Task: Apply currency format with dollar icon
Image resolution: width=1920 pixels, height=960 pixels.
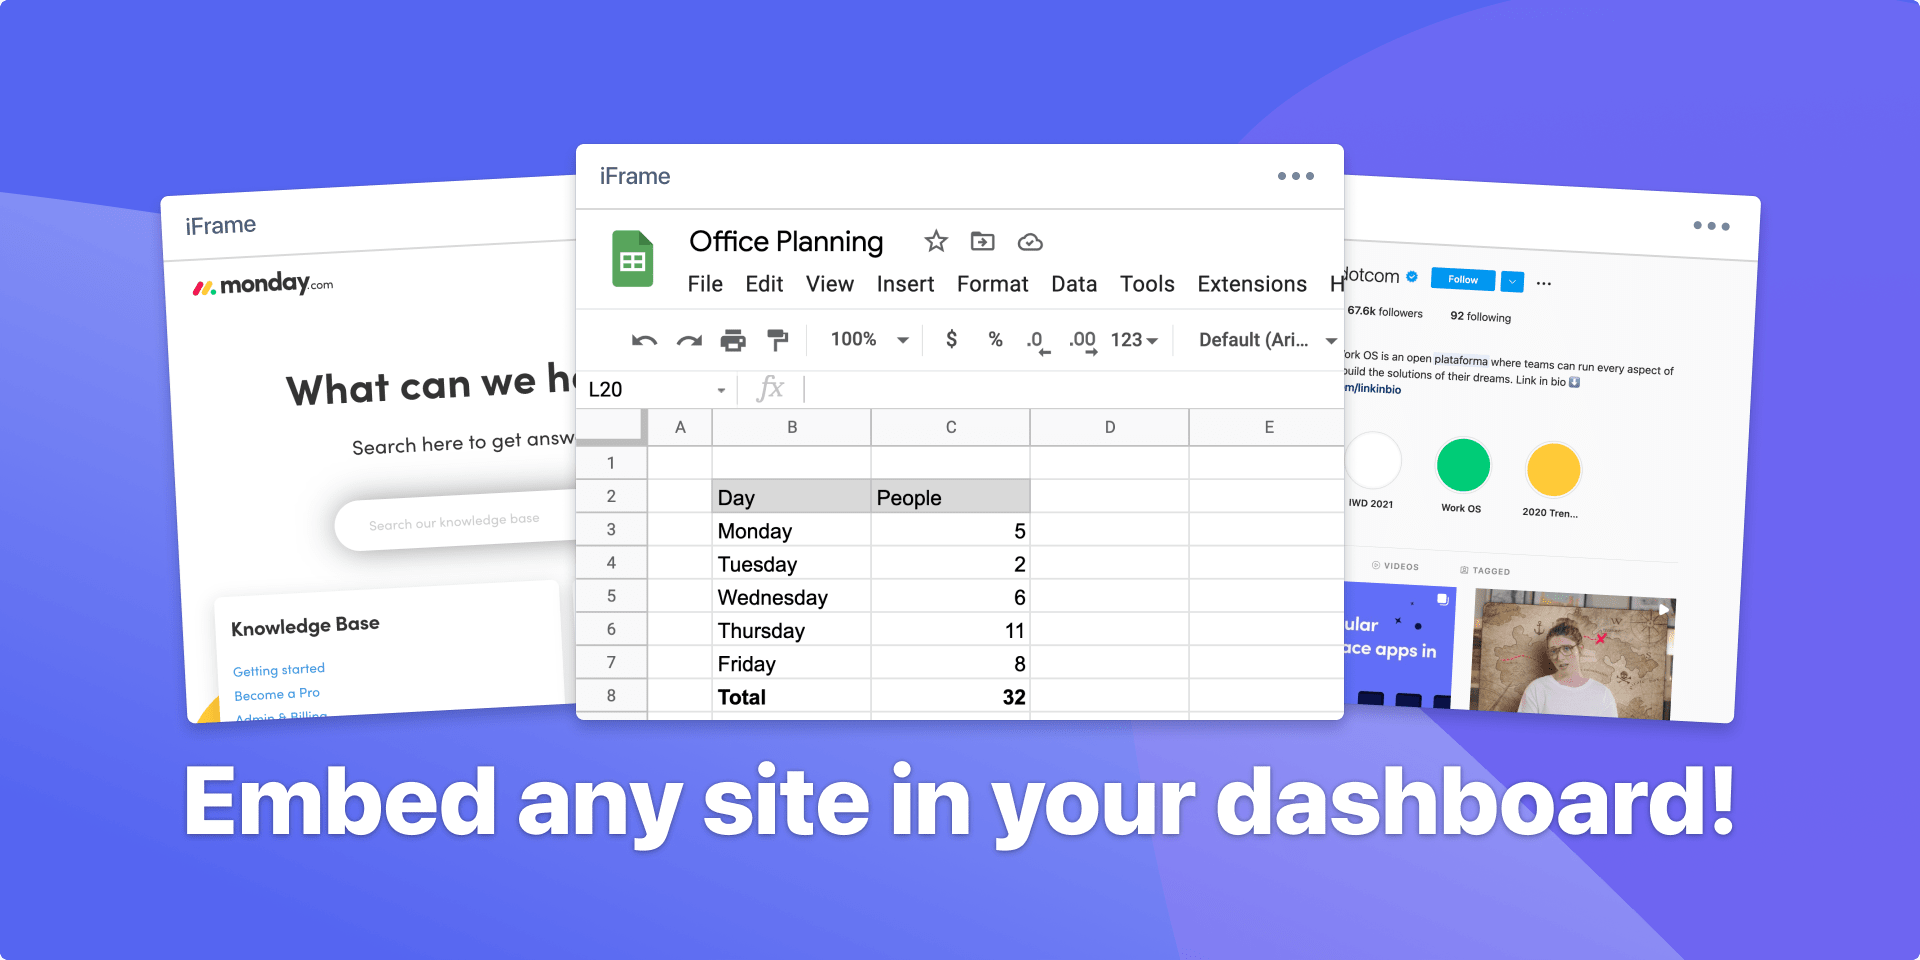Action: coord(951,339)
